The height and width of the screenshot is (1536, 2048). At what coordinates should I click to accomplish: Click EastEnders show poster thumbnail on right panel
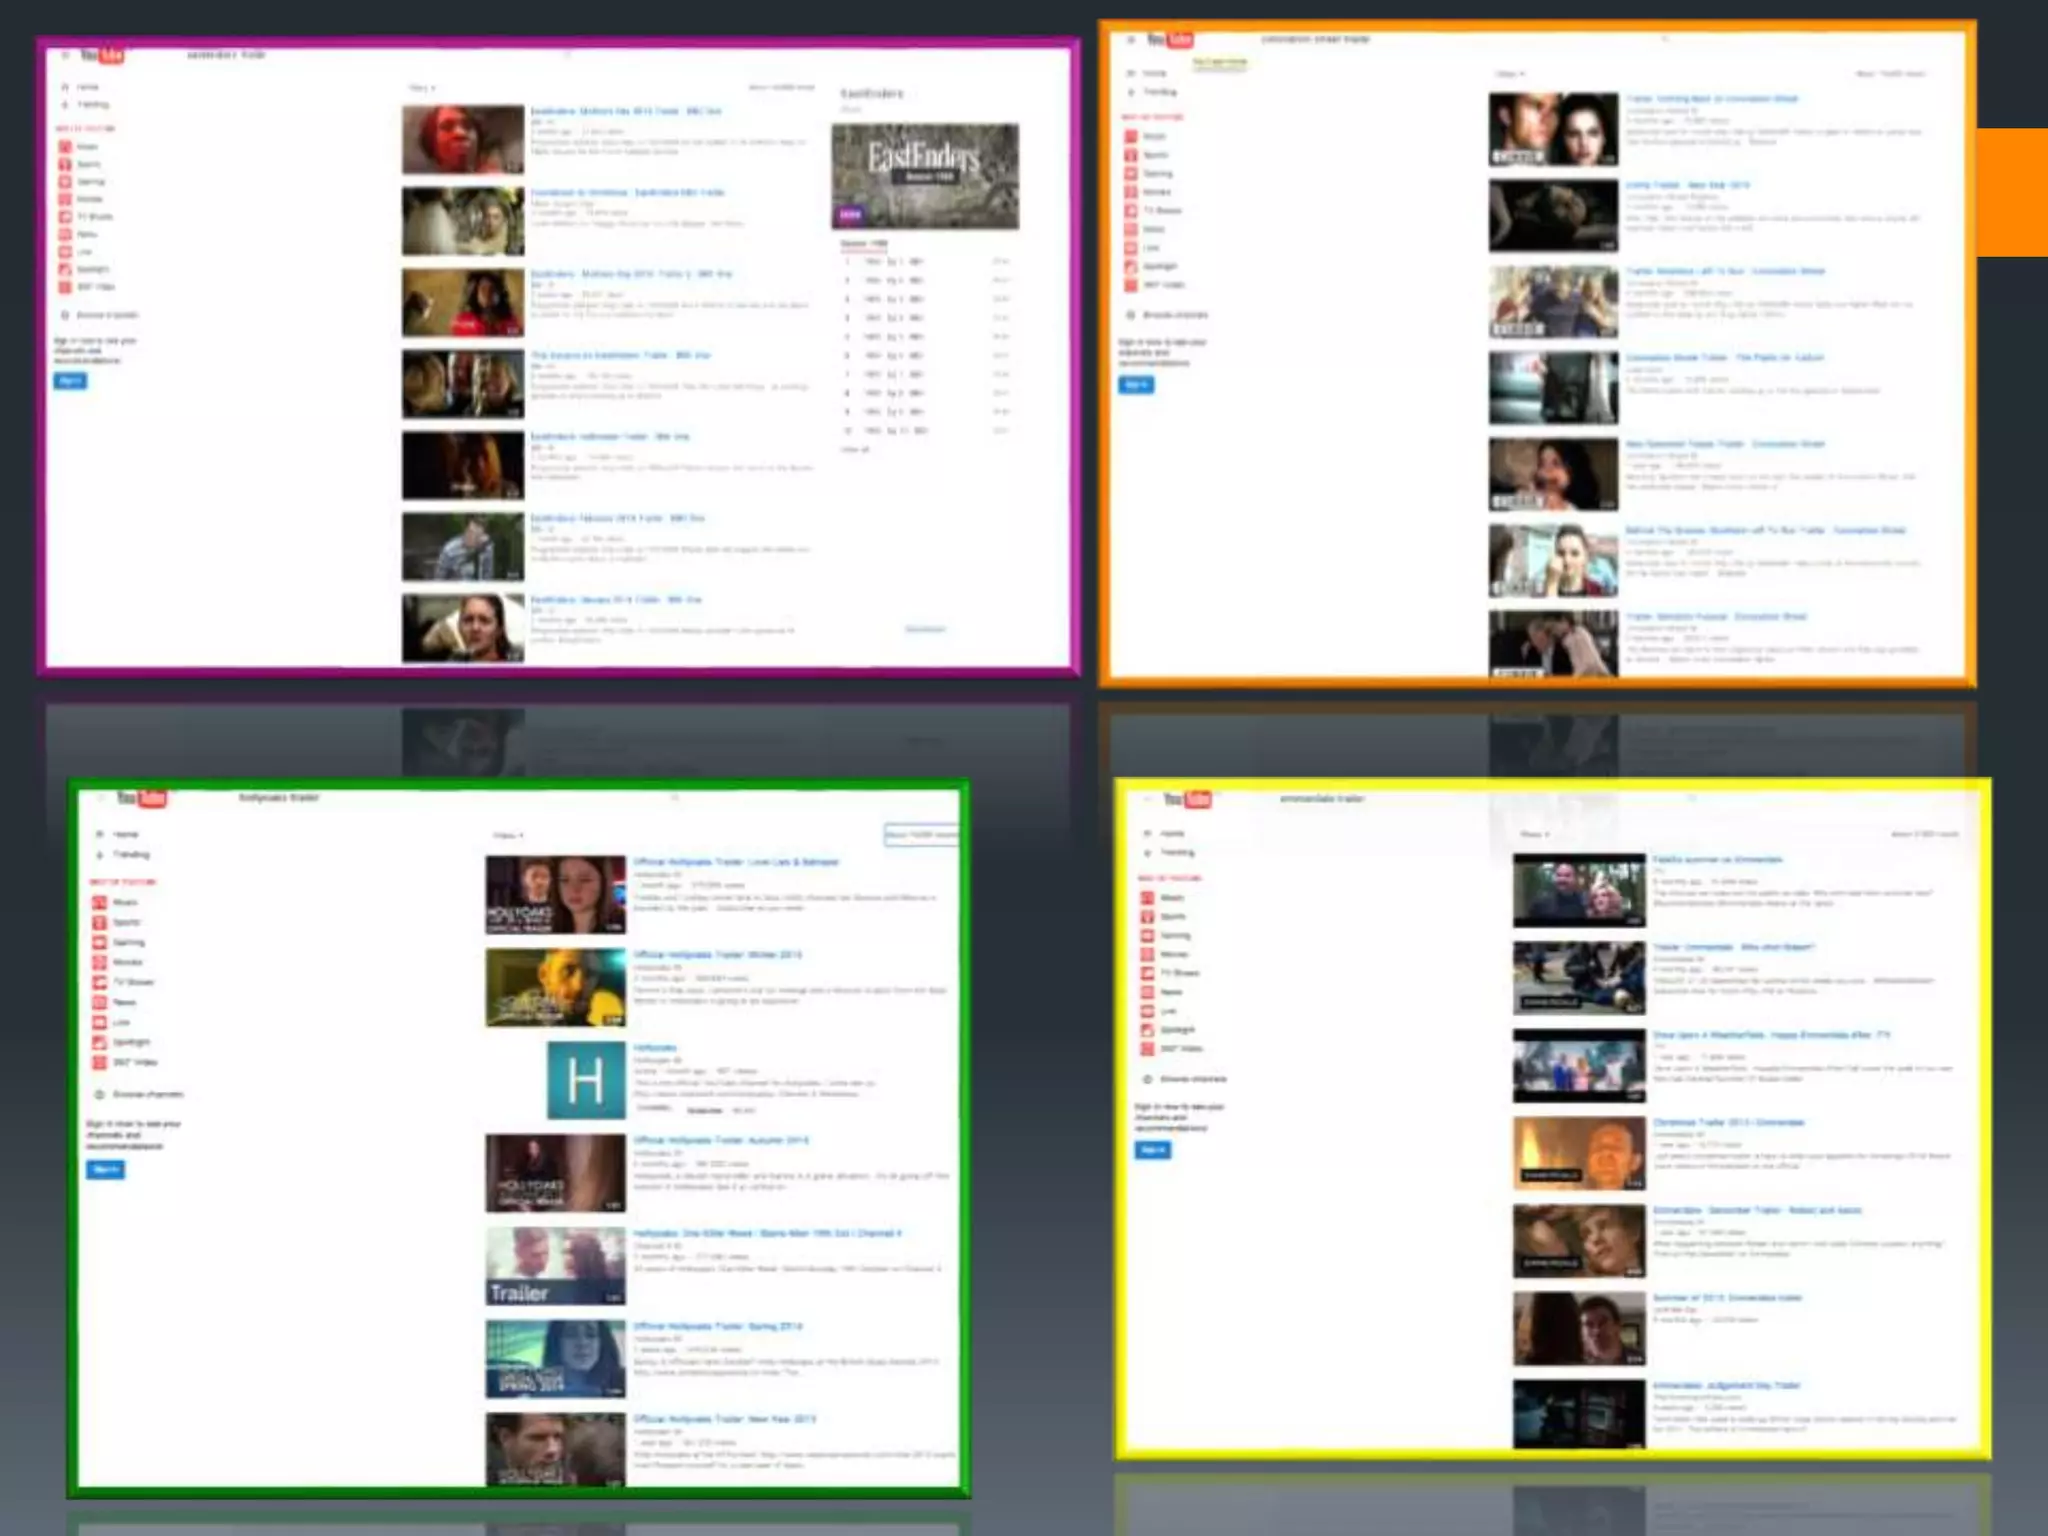coord(925,177)
